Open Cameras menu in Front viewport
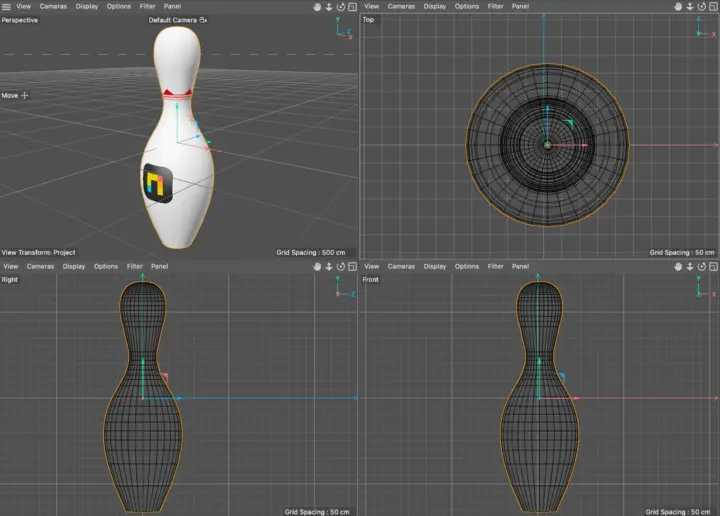Viewport: 720px width, 516px height. point(401,266)
